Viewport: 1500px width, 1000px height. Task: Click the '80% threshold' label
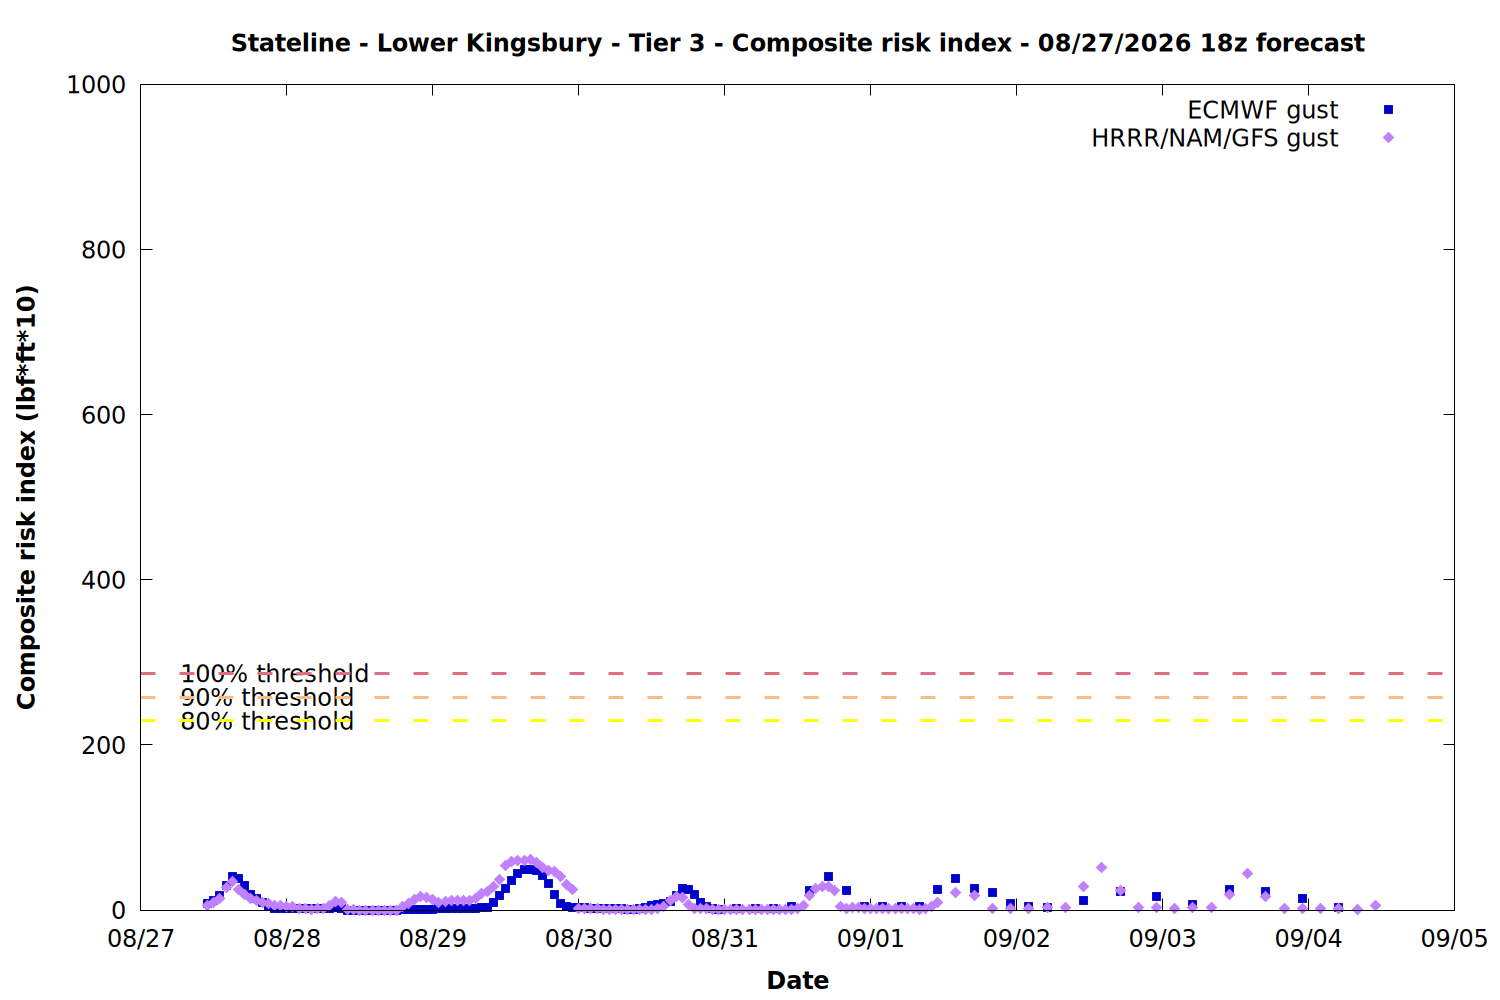click(267, 721)
